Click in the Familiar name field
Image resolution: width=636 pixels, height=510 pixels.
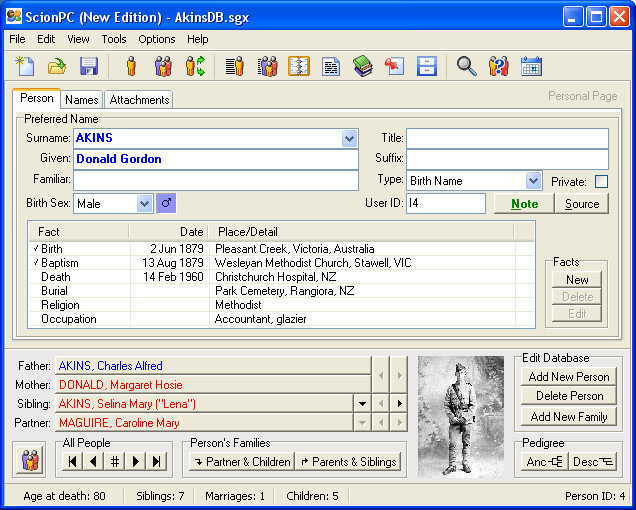pyautogui.click(x=216, y=180)
